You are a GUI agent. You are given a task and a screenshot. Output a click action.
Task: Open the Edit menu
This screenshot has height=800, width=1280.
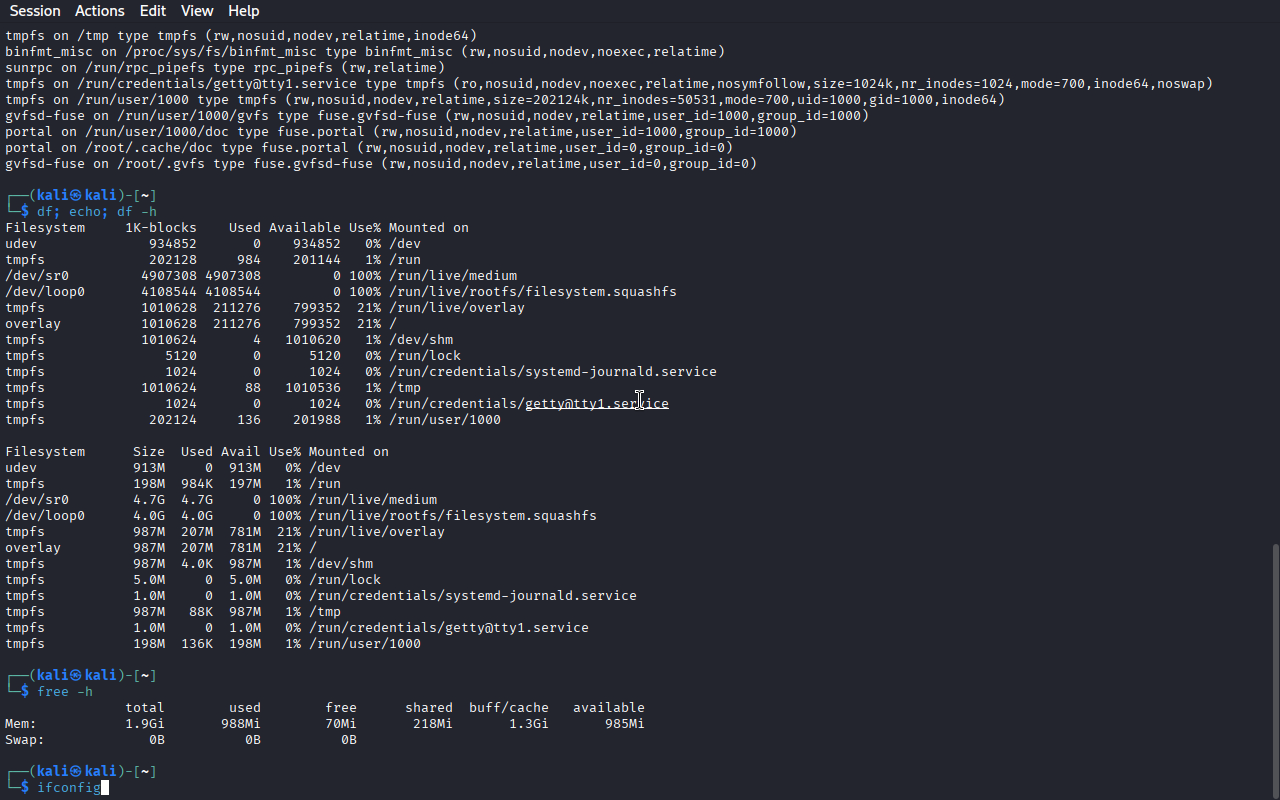coord(153,11)
